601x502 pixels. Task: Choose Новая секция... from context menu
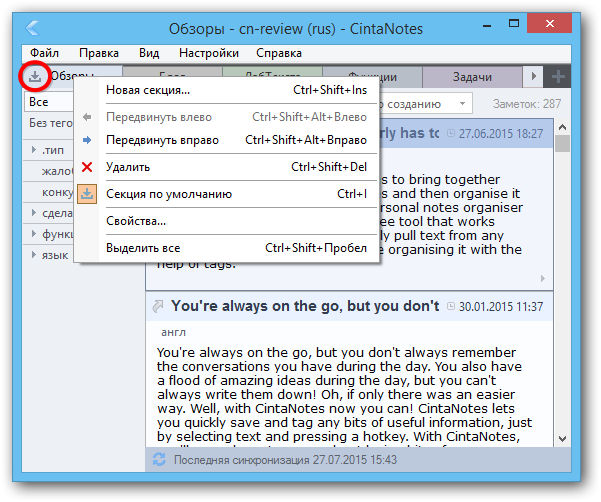(x=227, y=90)
